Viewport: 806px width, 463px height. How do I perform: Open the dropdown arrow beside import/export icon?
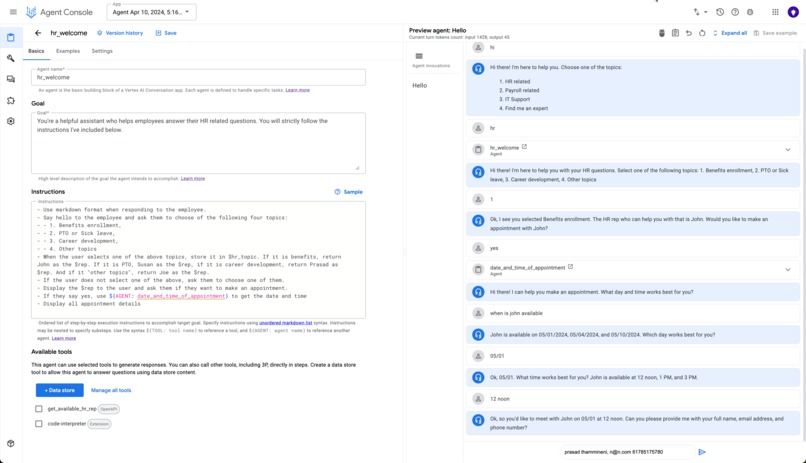point(706,12)
